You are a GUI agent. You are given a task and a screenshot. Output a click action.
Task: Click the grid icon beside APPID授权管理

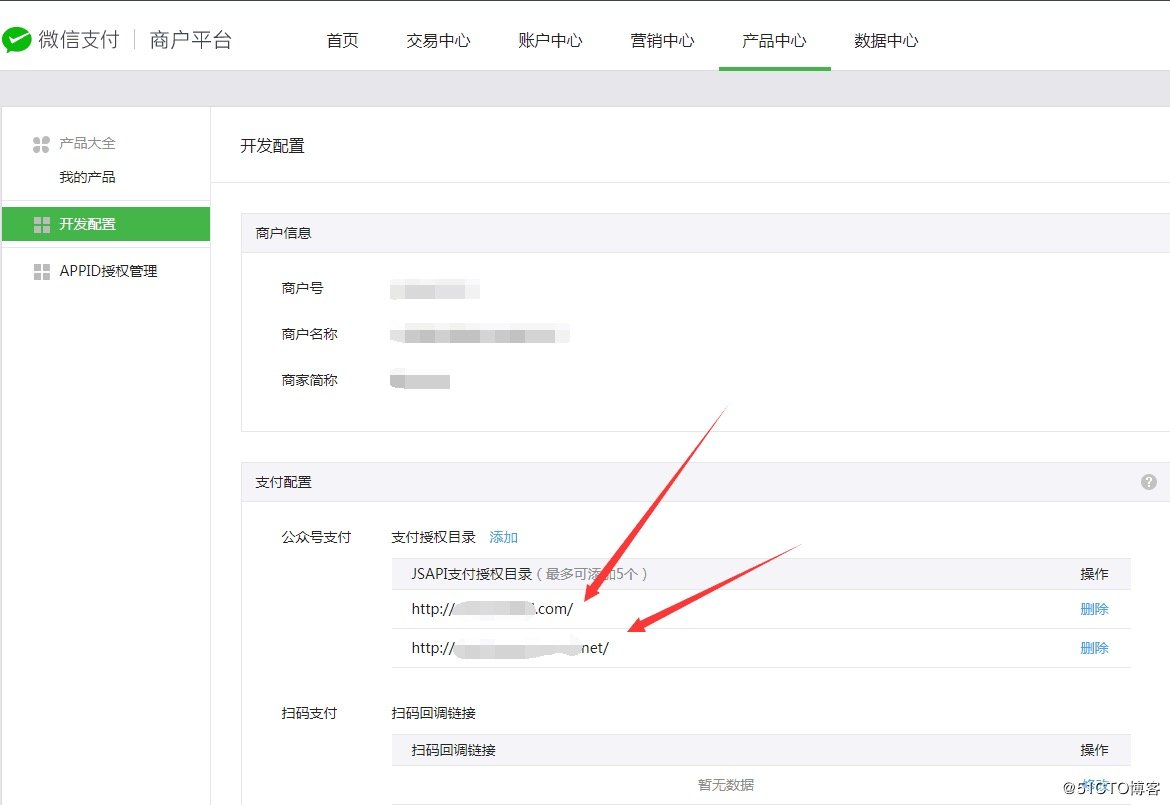click(40, 271)
